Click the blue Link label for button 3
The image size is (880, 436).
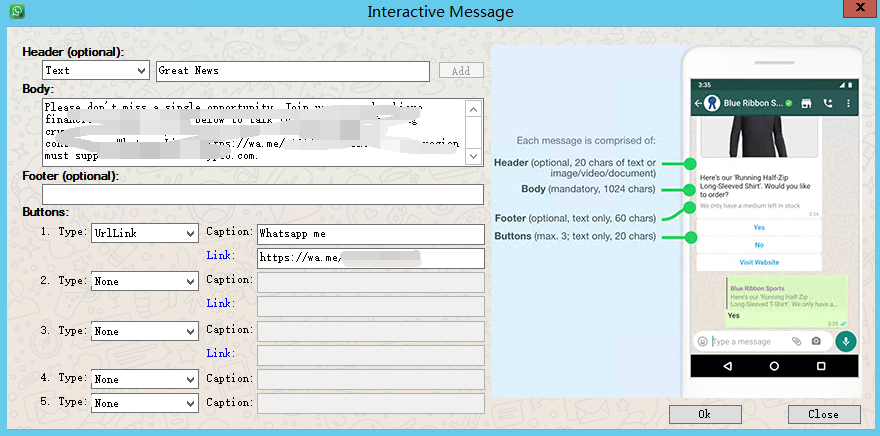[221, 353]
